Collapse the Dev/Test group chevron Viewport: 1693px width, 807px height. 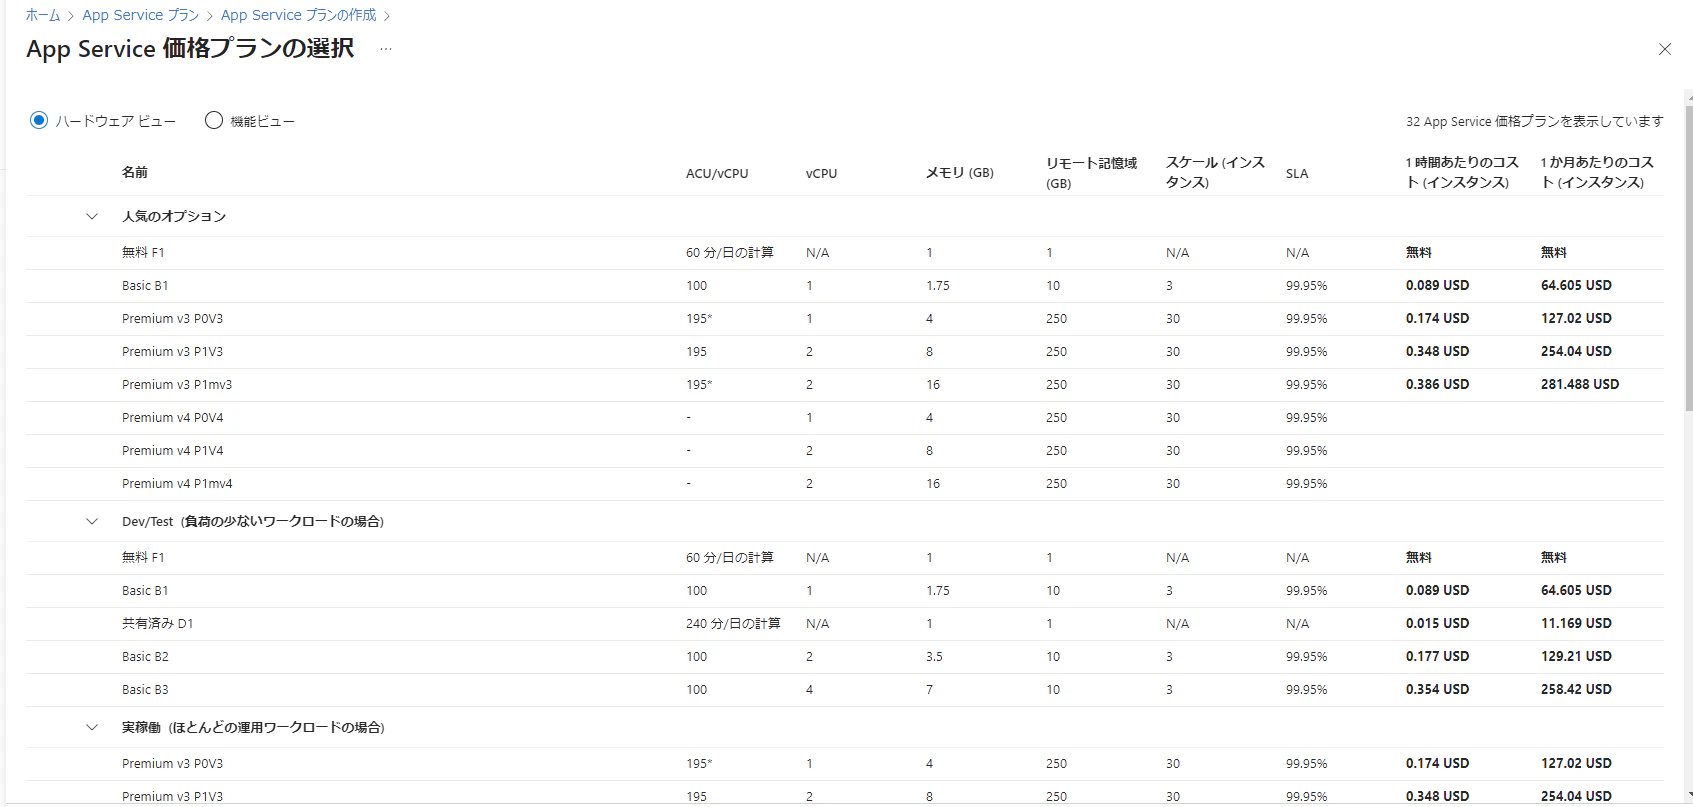tap(92, 521)
